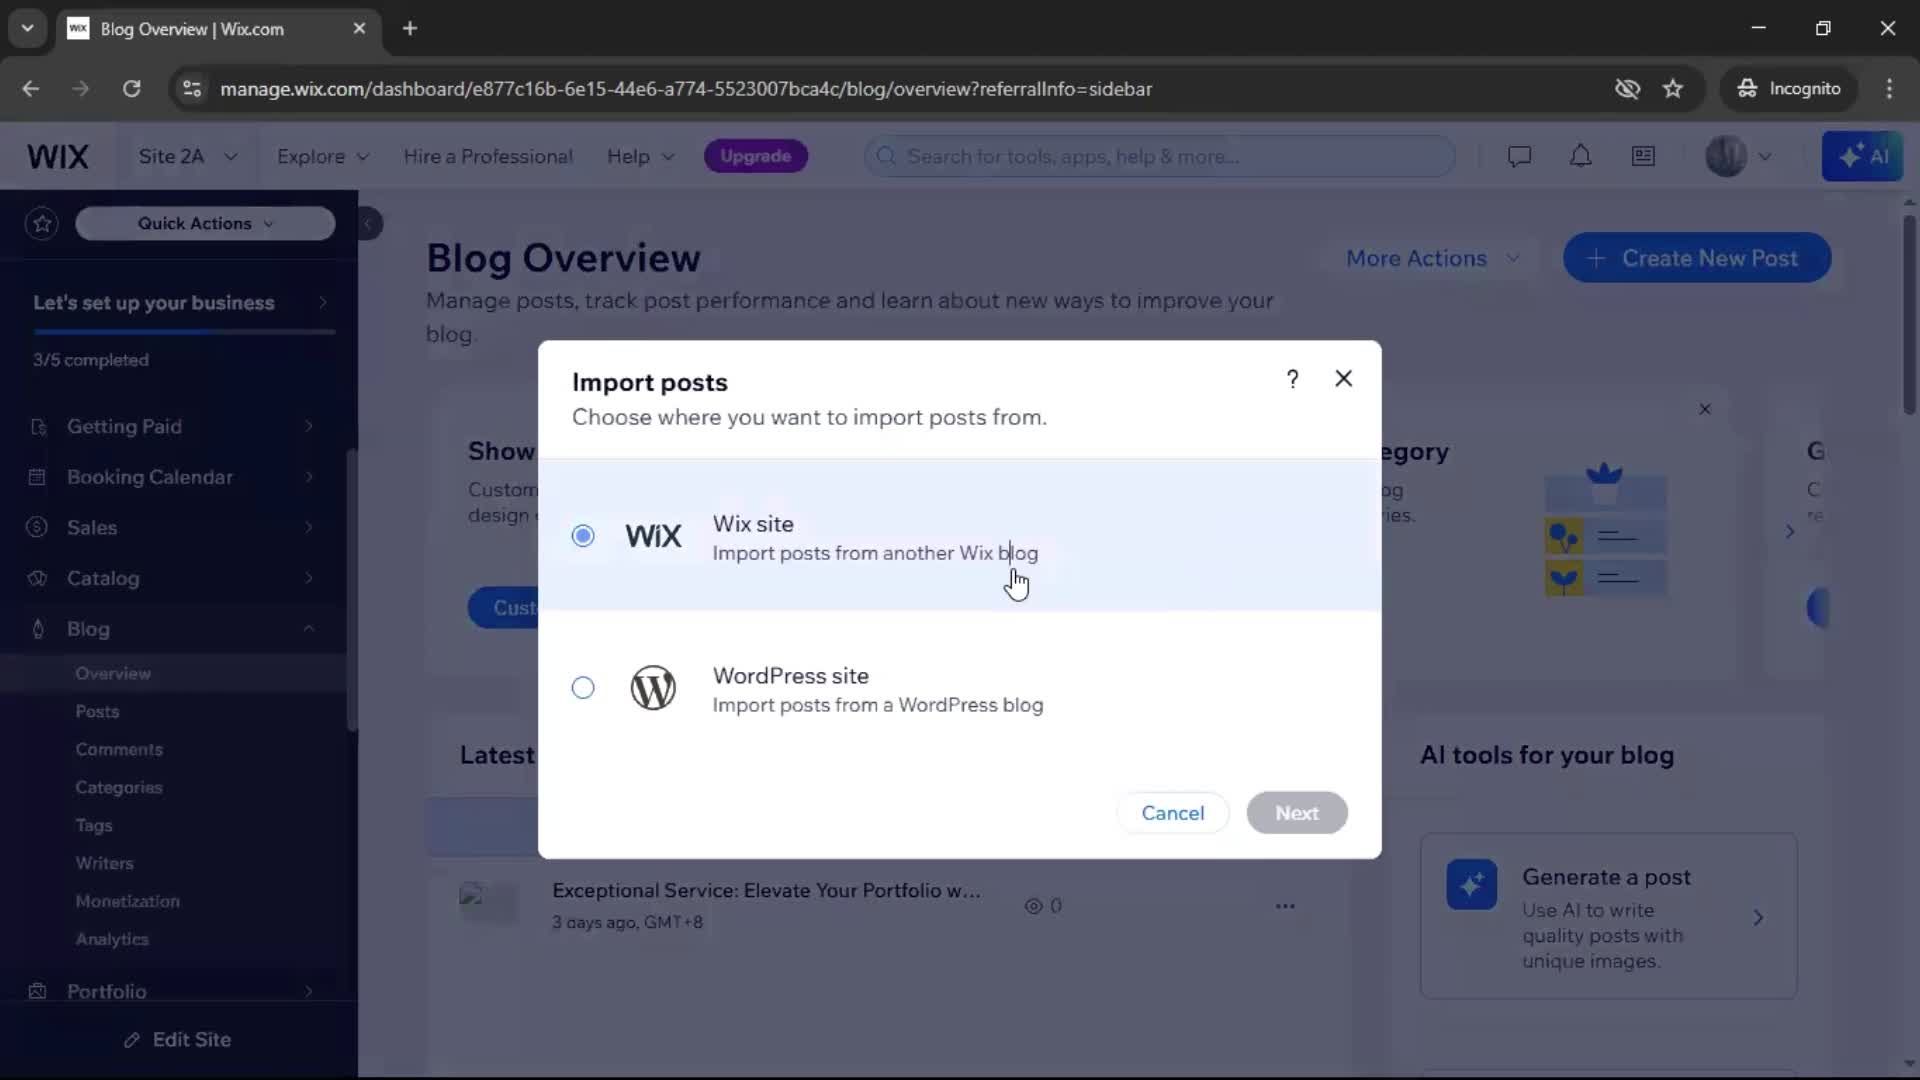Expand Portfolio in sidebar

point(172,991)
